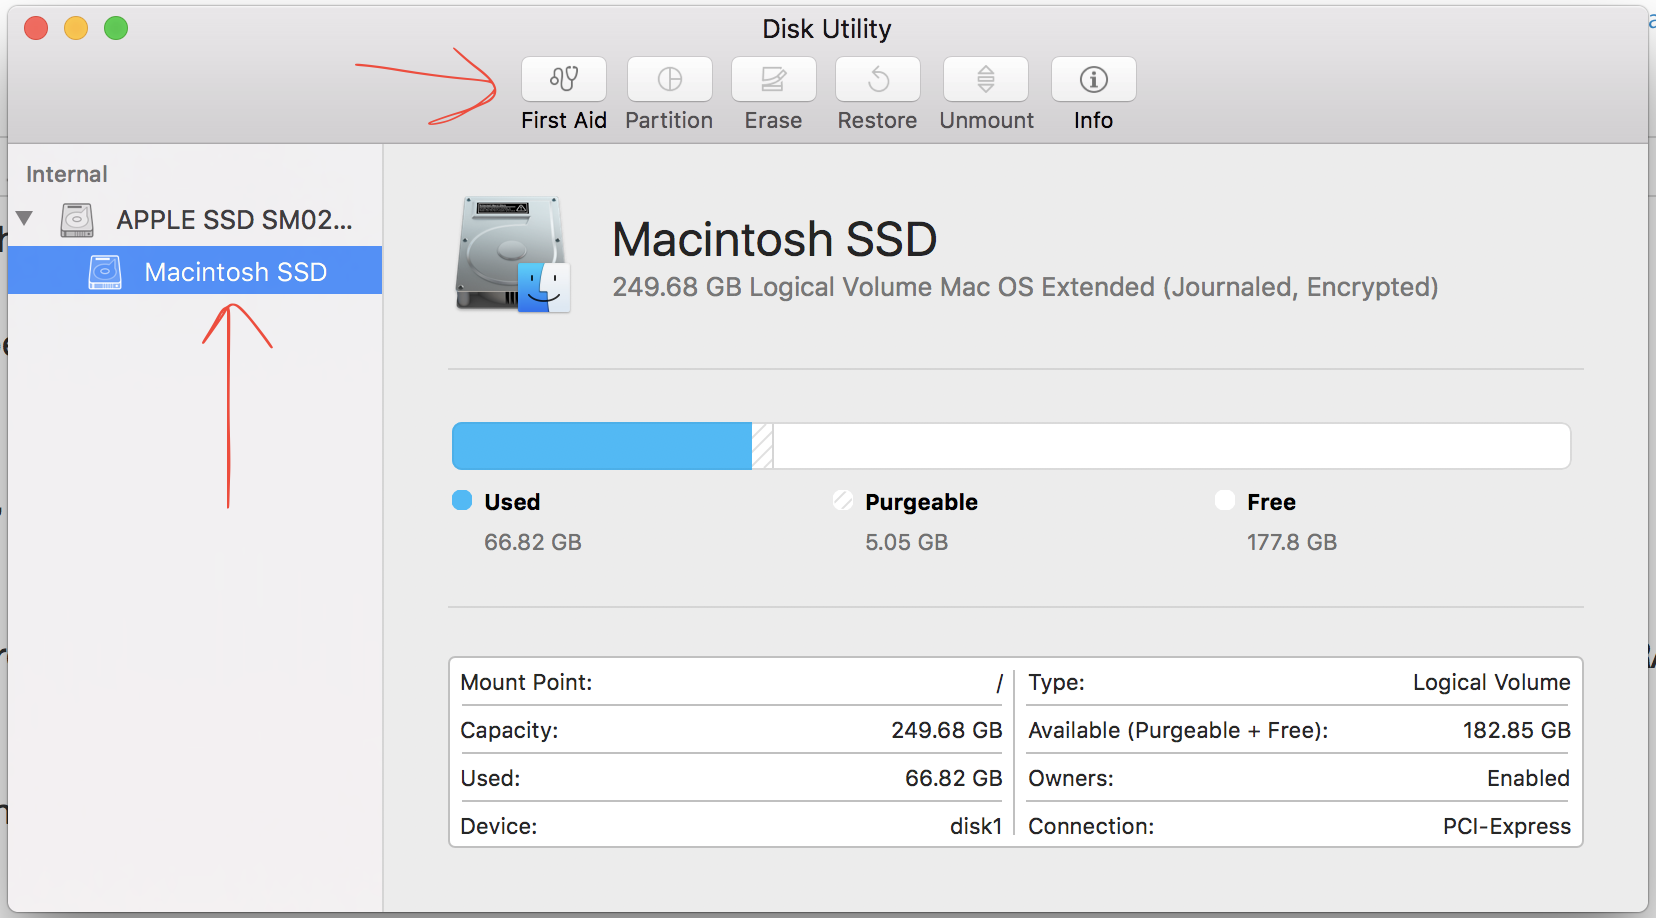Click the Restore toolbar icon
This screenshot has width=1656, height=918.
tap(878, 80)
